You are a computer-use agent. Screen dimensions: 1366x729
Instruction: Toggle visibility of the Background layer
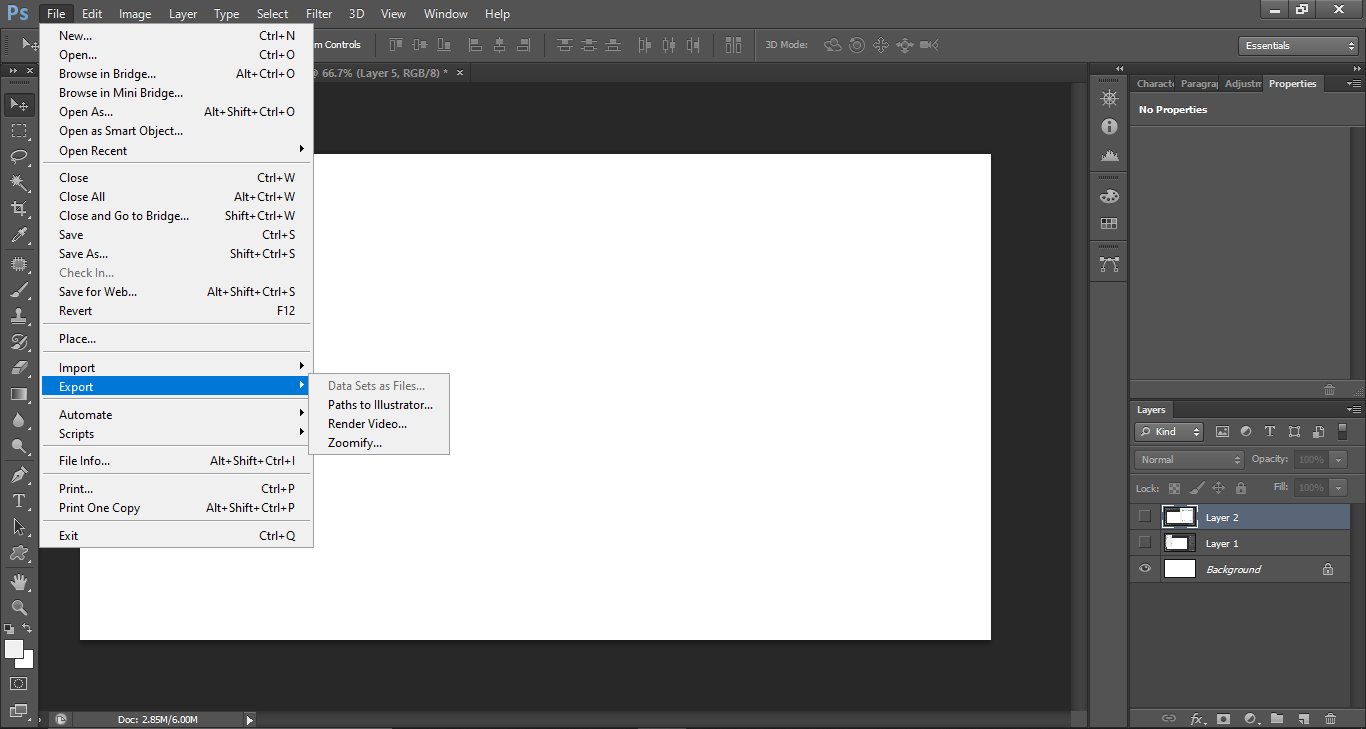[x=1144, y=568]
